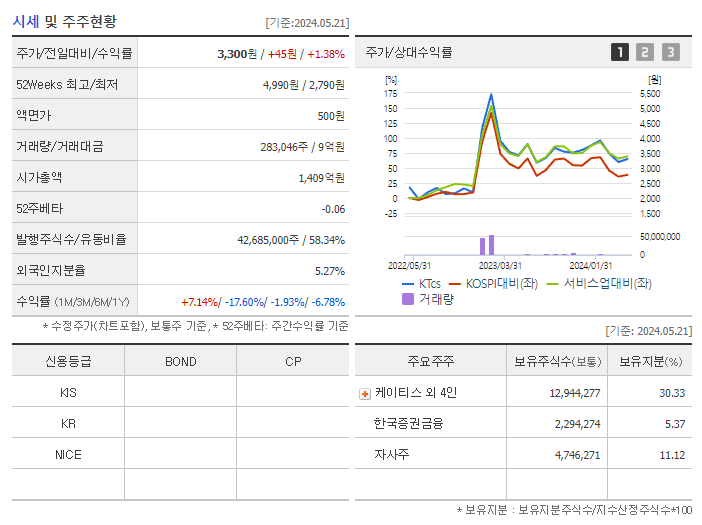This screenshot has width=702, height=525.
Task: Select the 거래량/거래대금 row label
Action: tap(60, 146)
